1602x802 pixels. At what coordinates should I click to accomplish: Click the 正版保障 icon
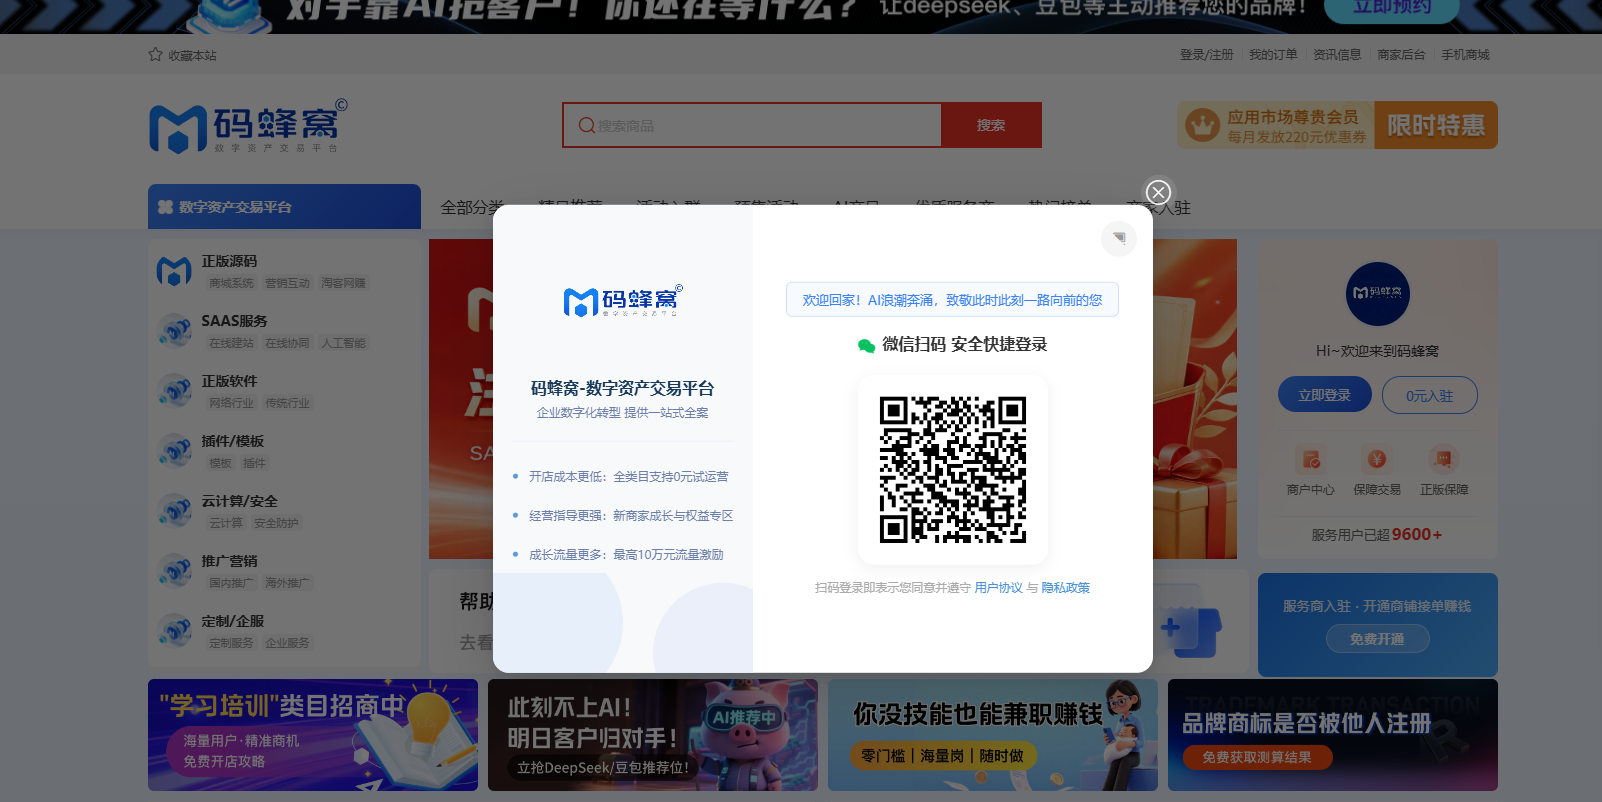(1444, 459)
